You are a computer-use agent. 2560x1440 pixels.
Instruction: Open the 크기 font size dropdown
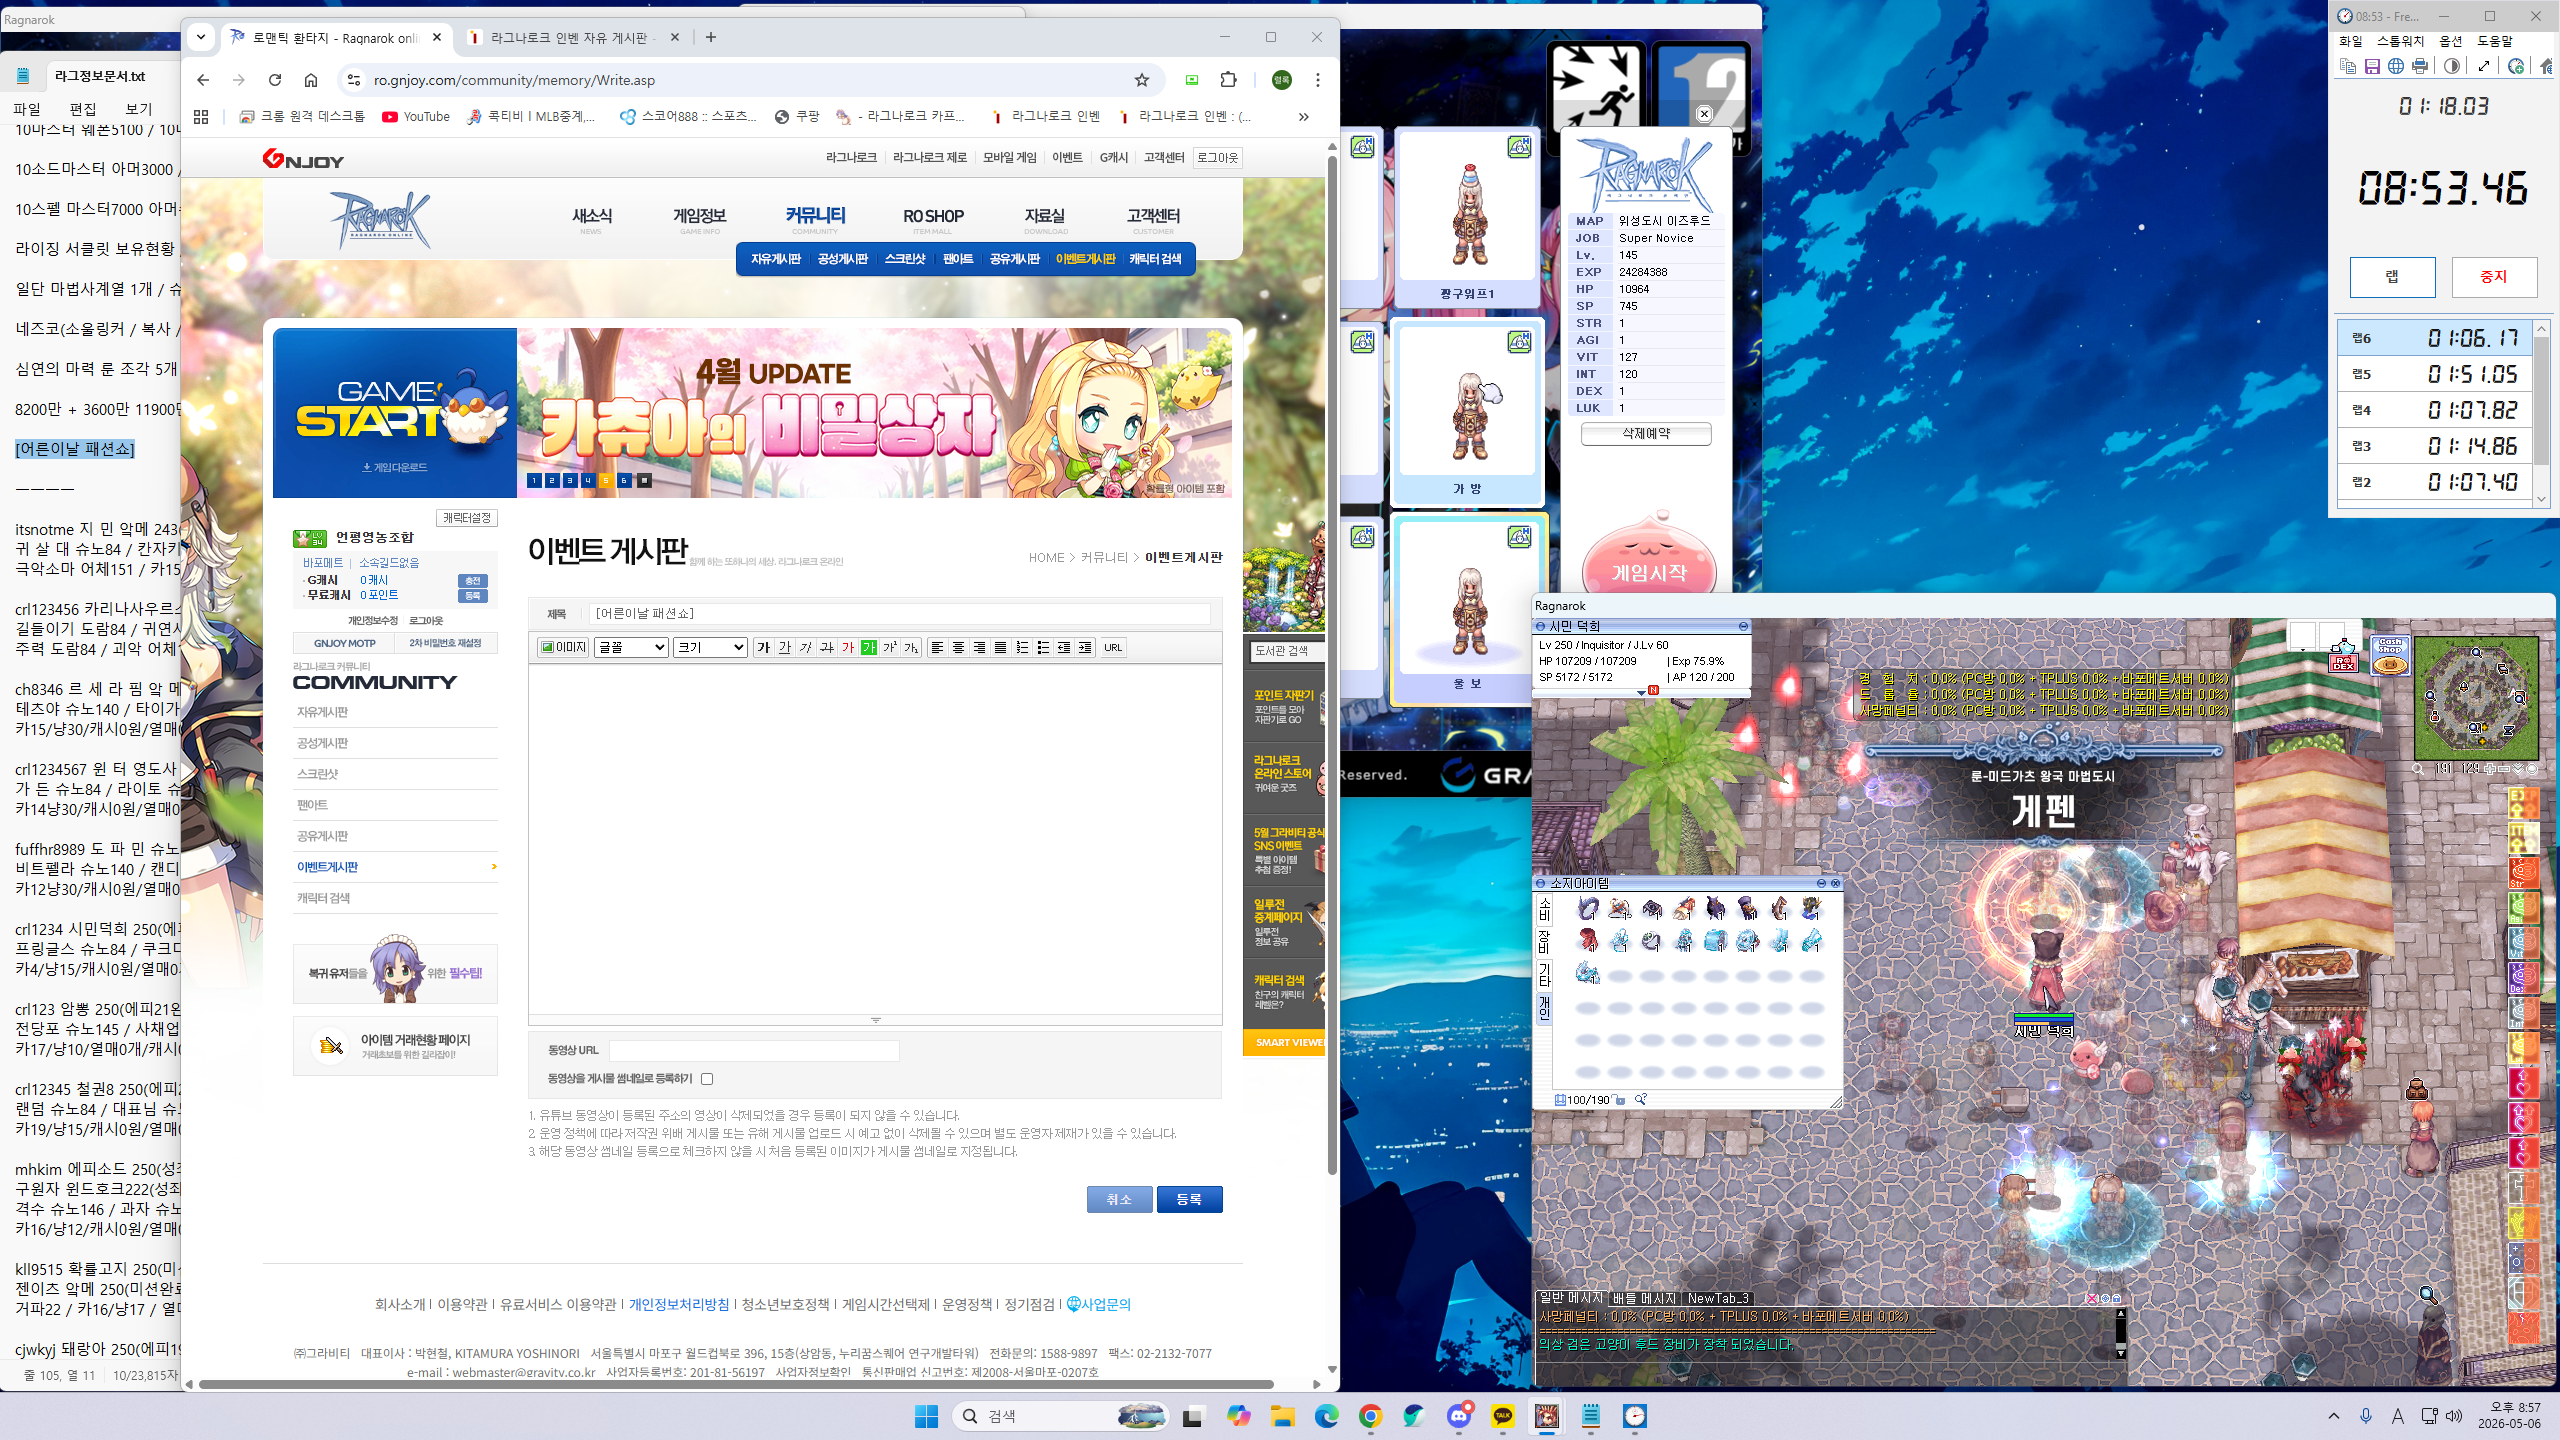click(x=710, y=647)
